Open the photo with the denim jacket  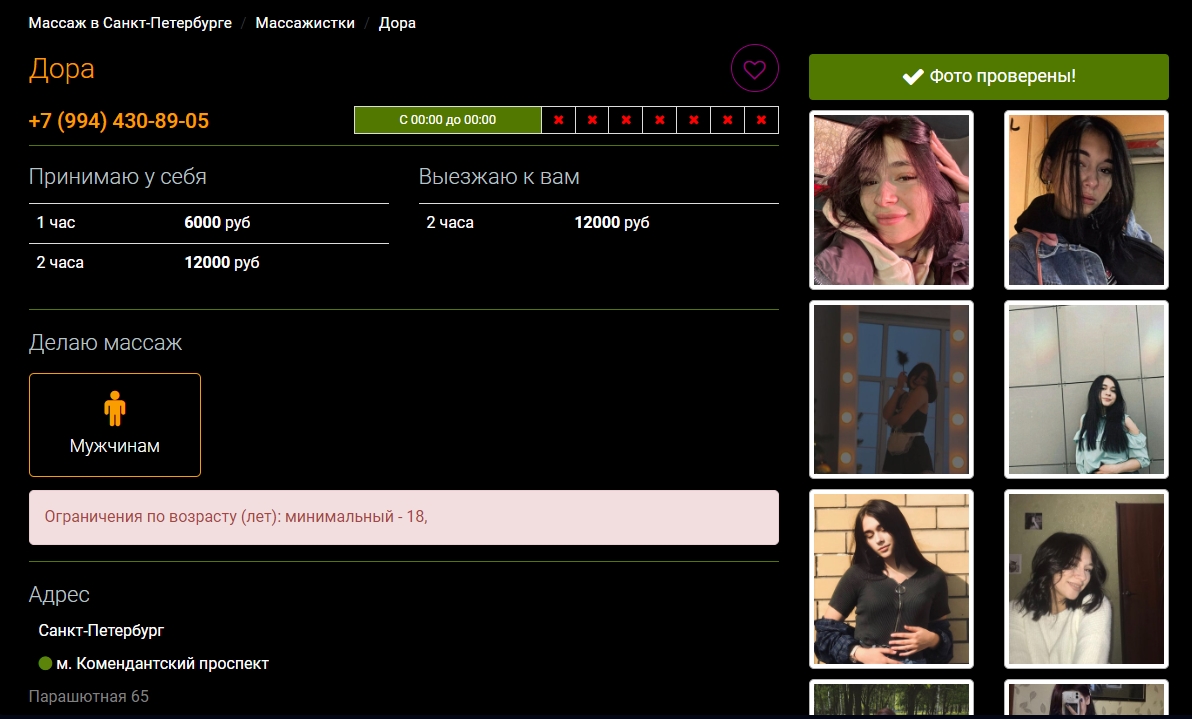[x=1086, y=200]
